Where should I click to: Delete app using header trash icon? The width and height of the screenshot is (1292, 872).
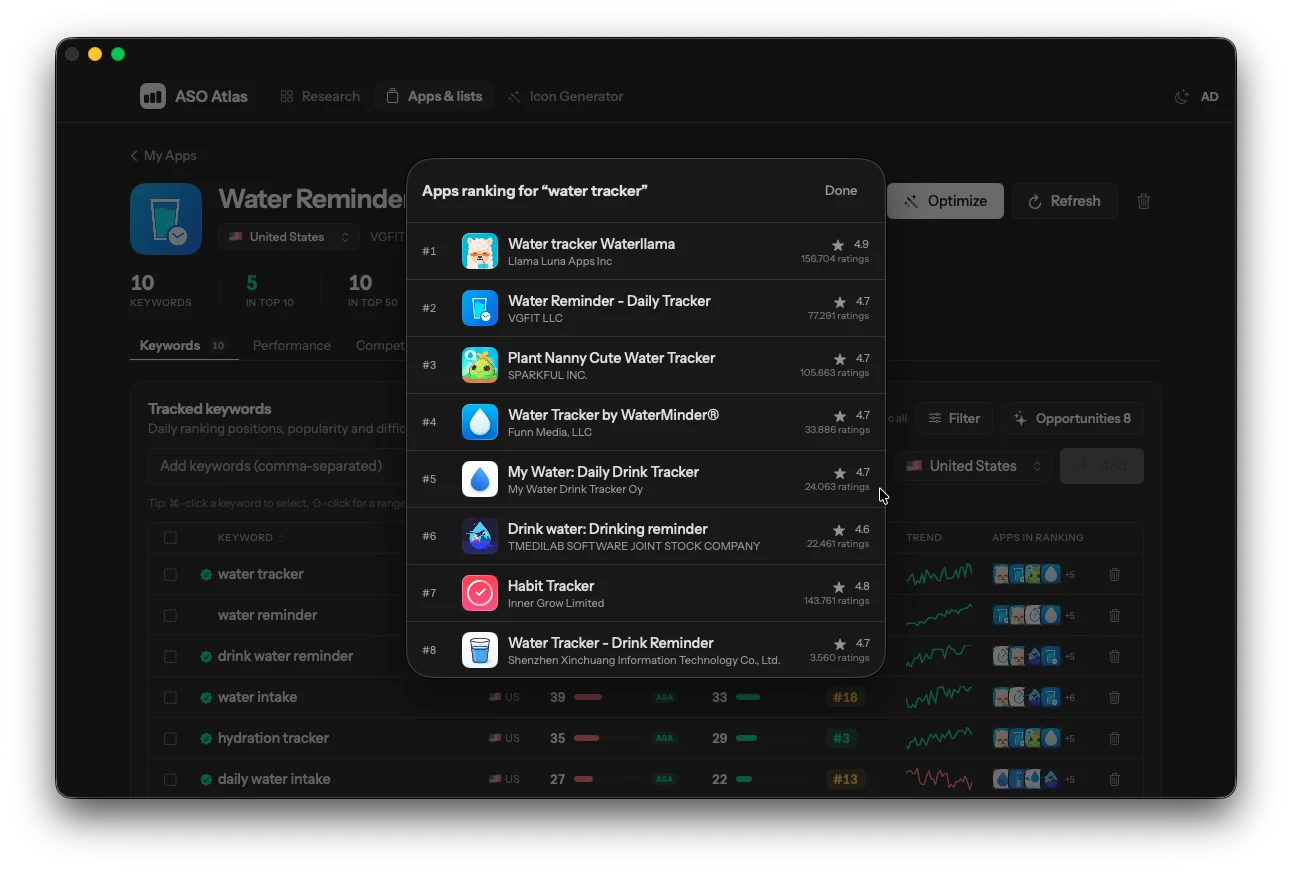pyautogui.click(x=1144, y=201)
